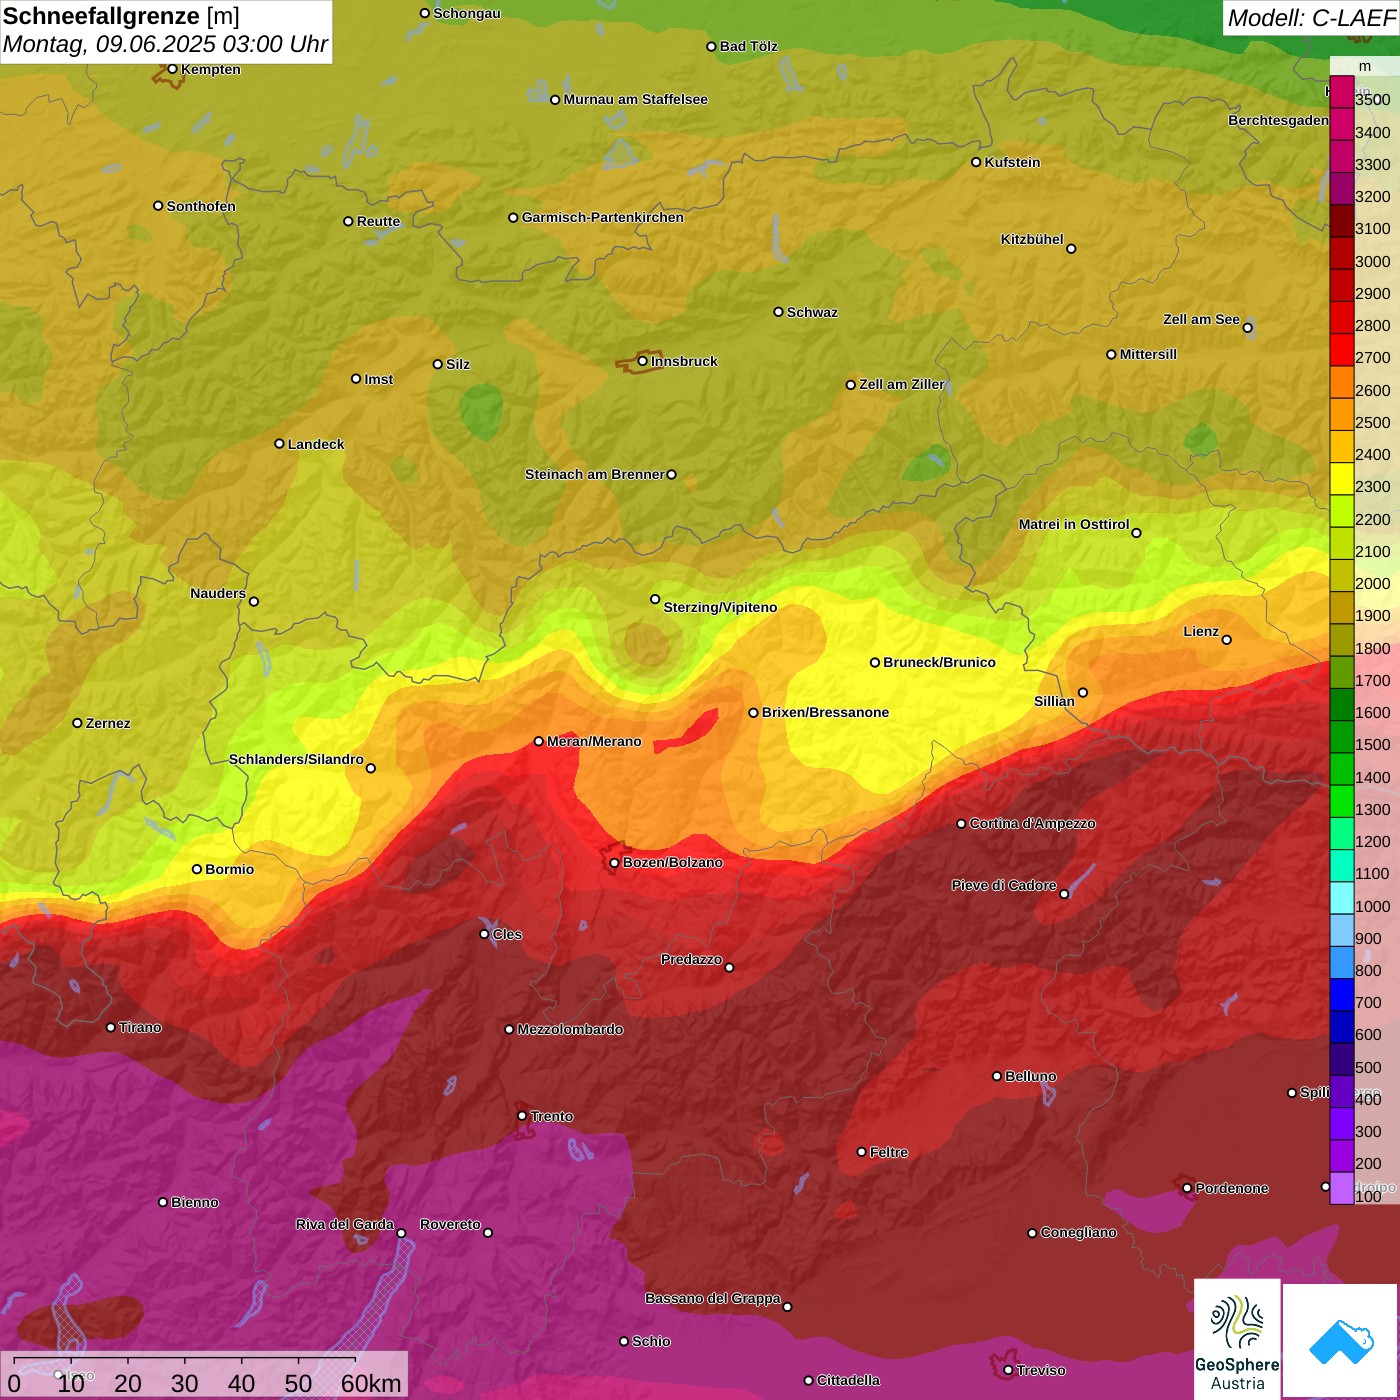Select the Nauders marker dot
The width and height of the screenshot is (1400, 1400).
point(254,601)
